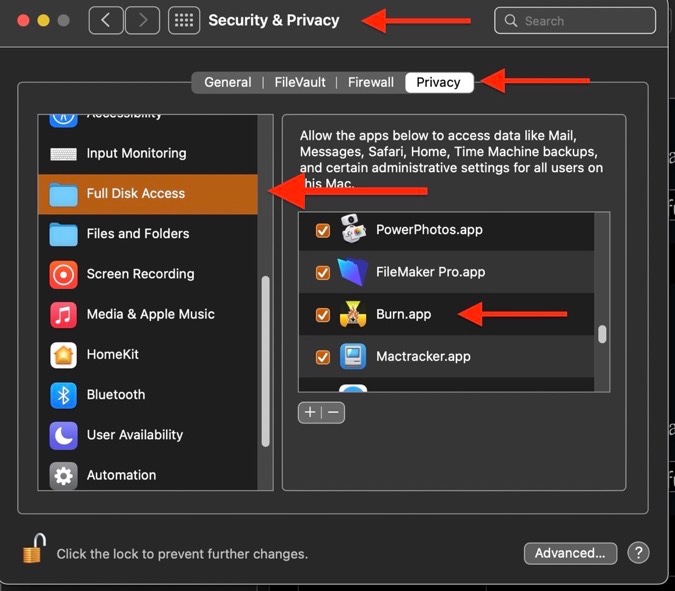The width and height of the screenshot is (675, 591).
Task: Select HomeKit category
Action: coord(148,355)
